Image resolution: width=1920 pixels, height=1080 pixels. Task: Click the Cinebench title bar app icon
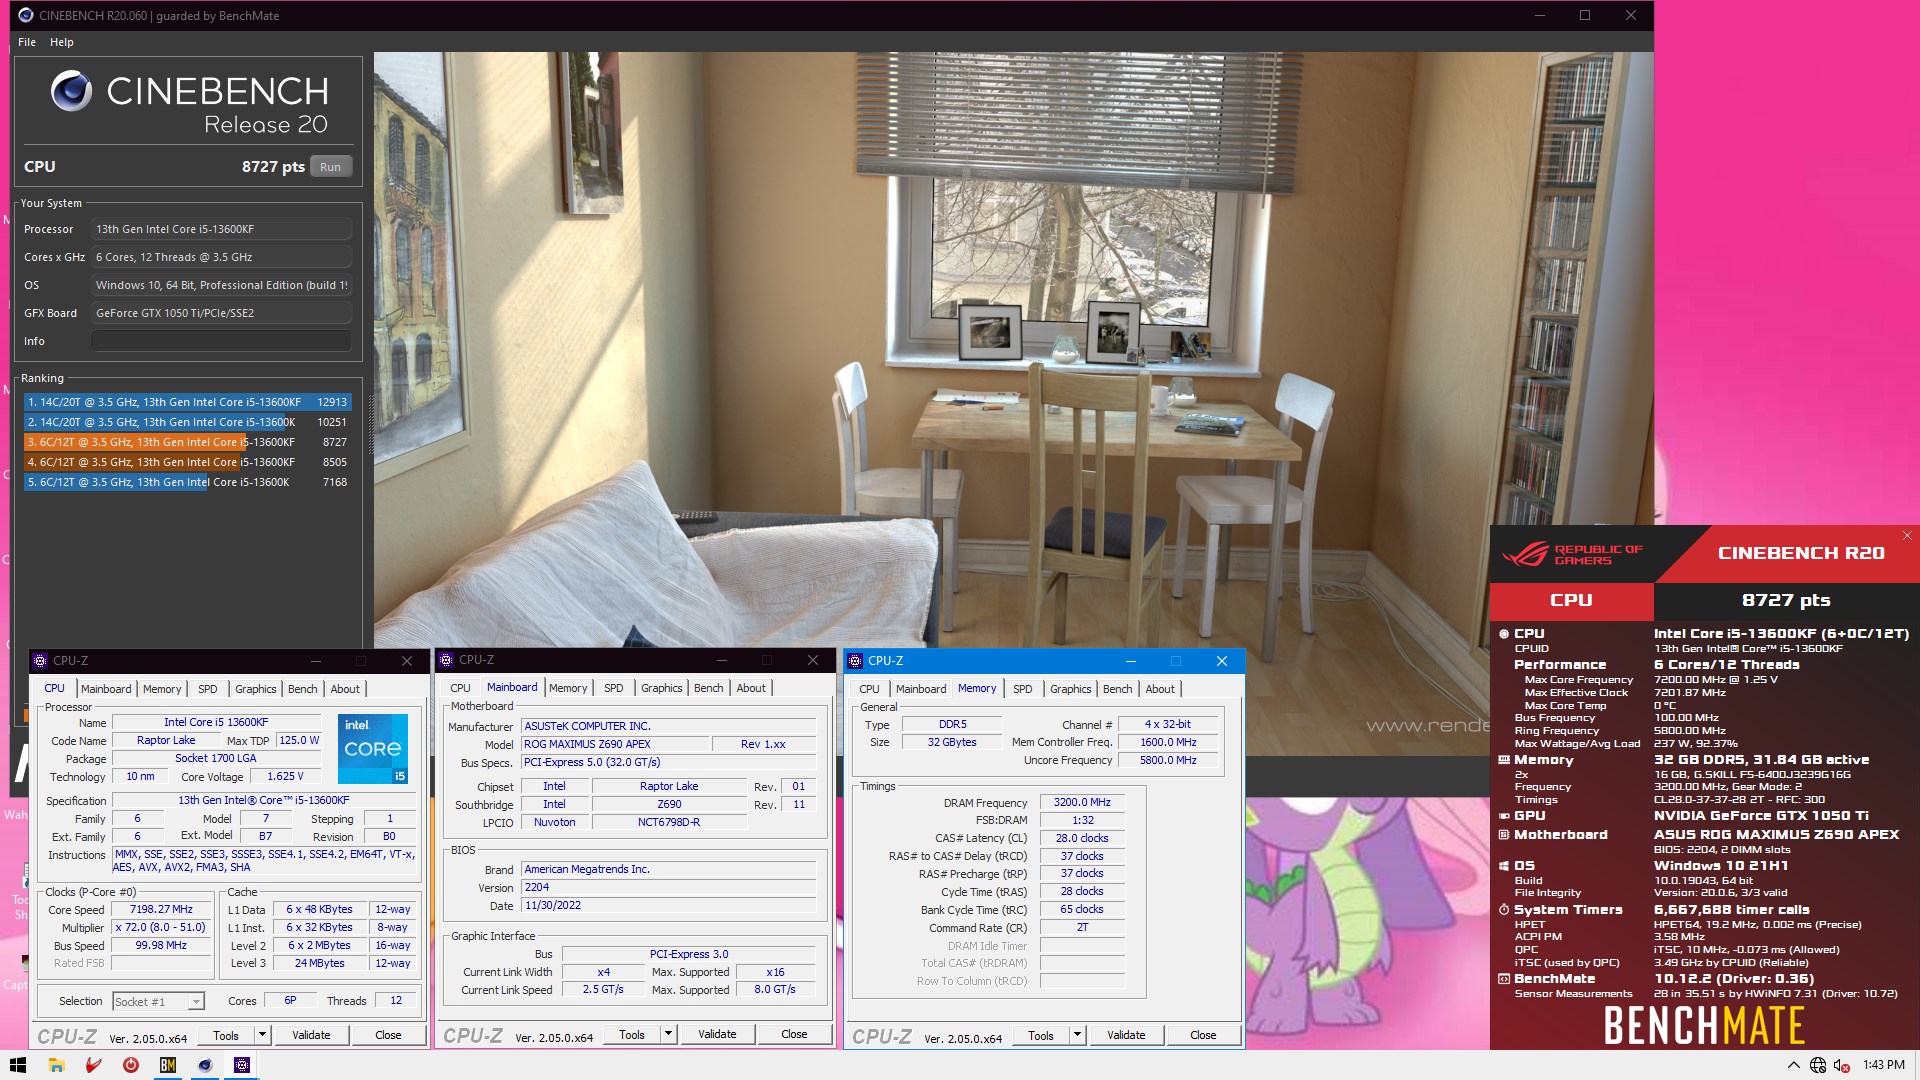pos(25,15)
